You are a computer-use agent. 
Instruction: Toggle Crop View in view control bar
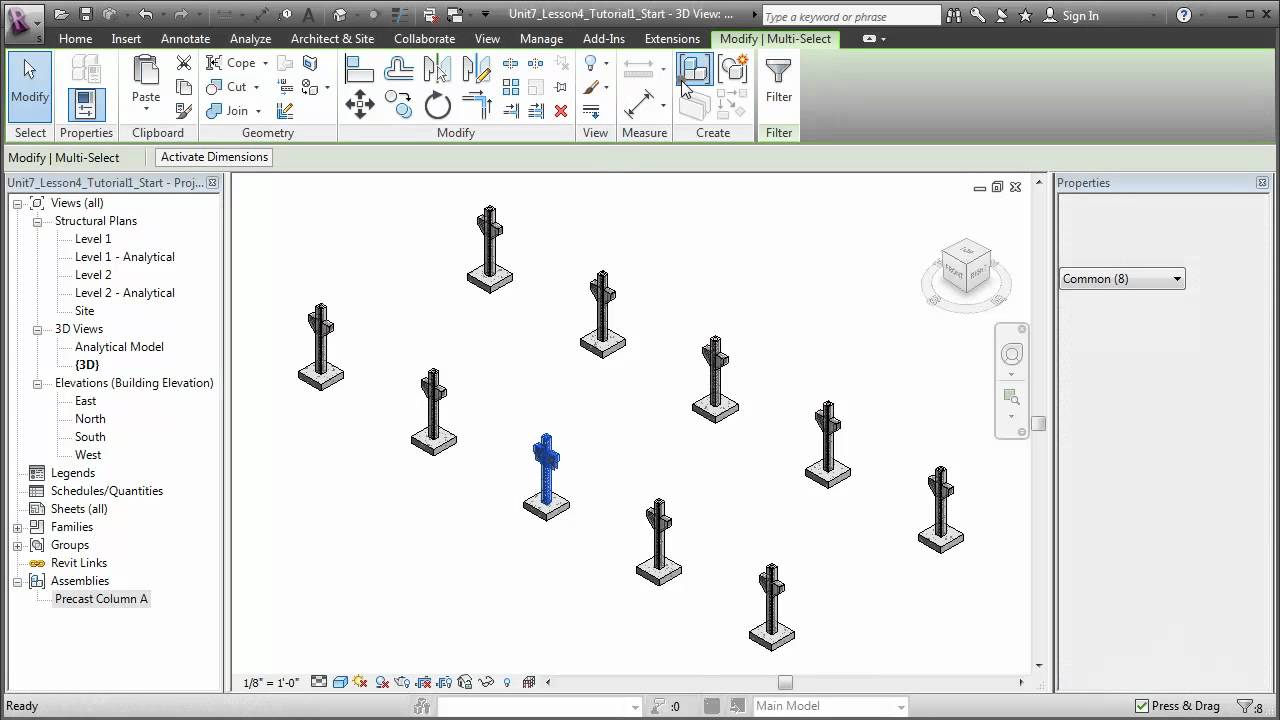423,682
